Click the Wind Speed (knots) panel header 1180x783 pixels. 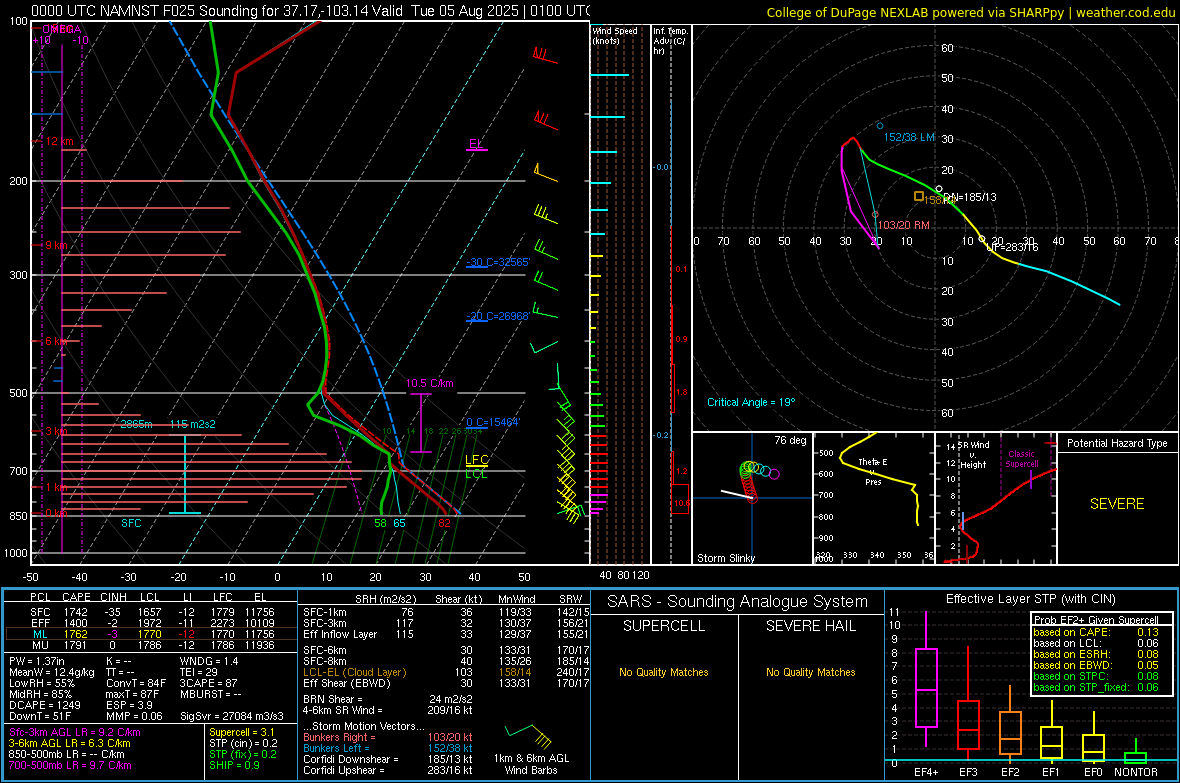click(615, 35)
